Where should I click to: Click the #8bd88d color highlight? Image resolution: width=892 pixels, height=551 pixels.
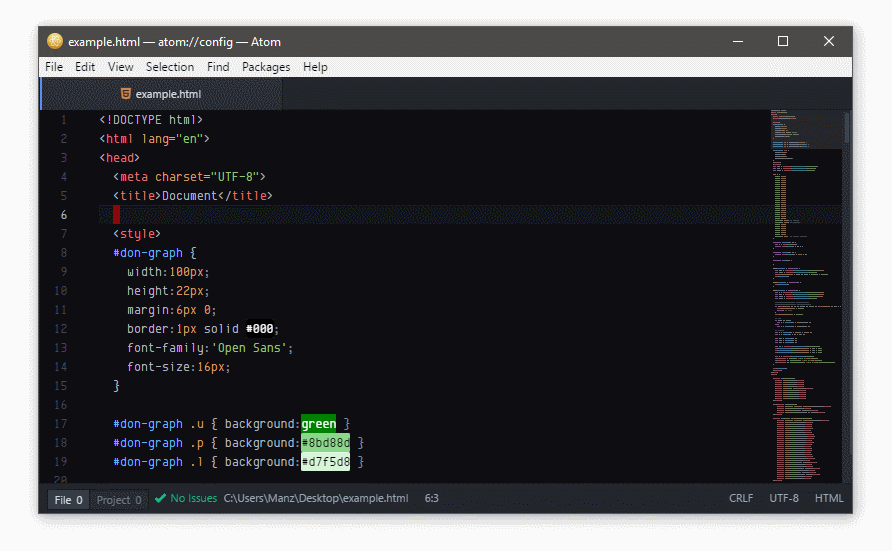(325, 443)
